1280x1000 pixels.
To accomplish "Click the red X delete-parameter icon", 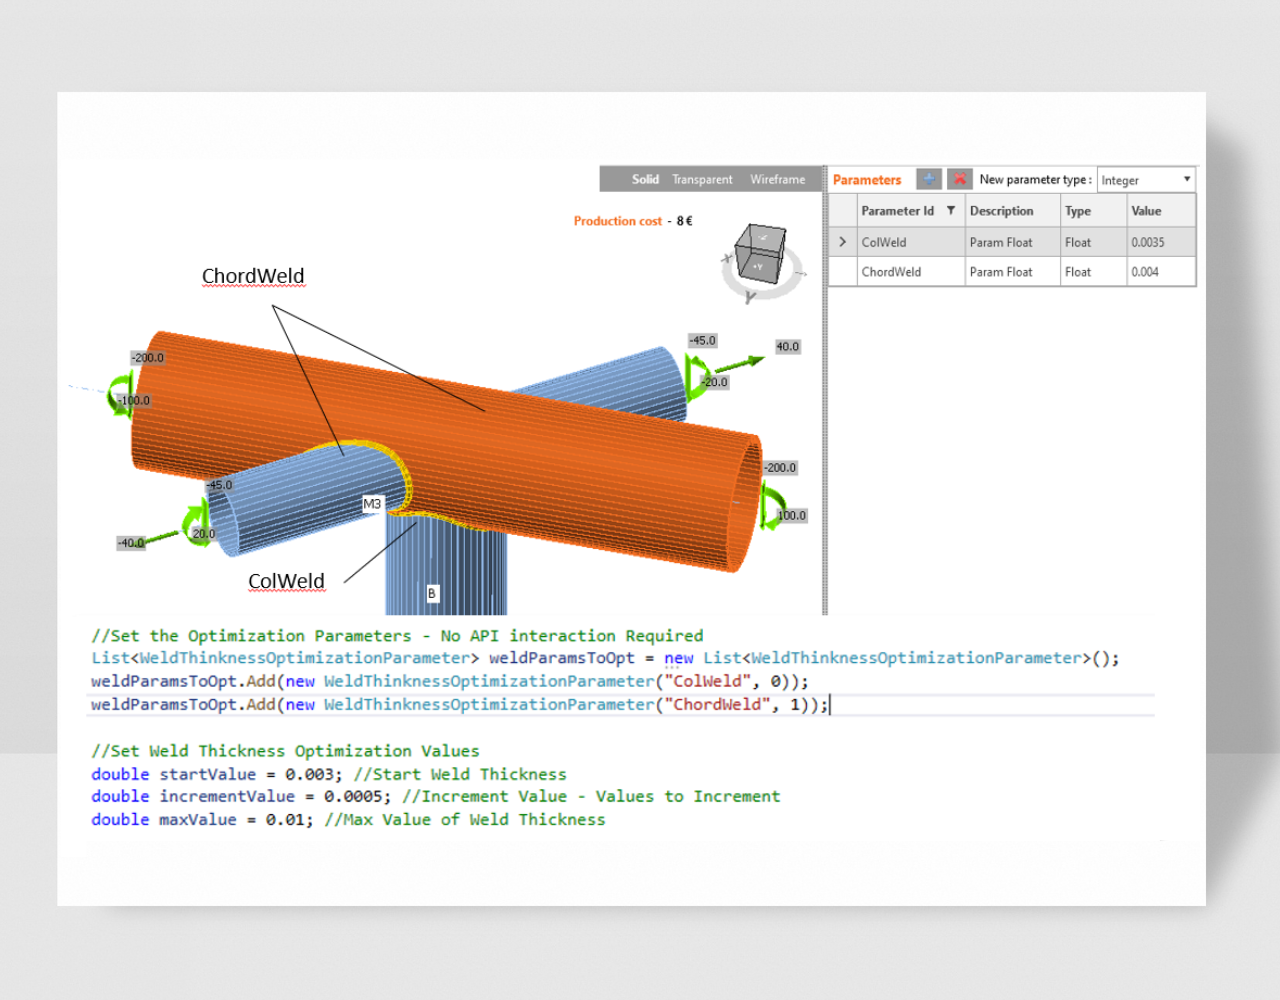I will point(959,179).
